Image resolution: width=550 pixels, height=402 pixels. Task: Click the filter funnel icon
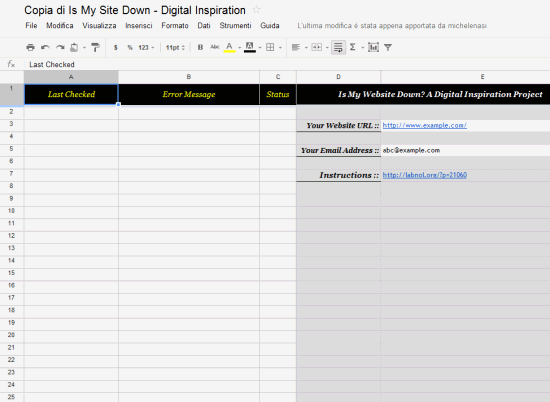point(388,47)
